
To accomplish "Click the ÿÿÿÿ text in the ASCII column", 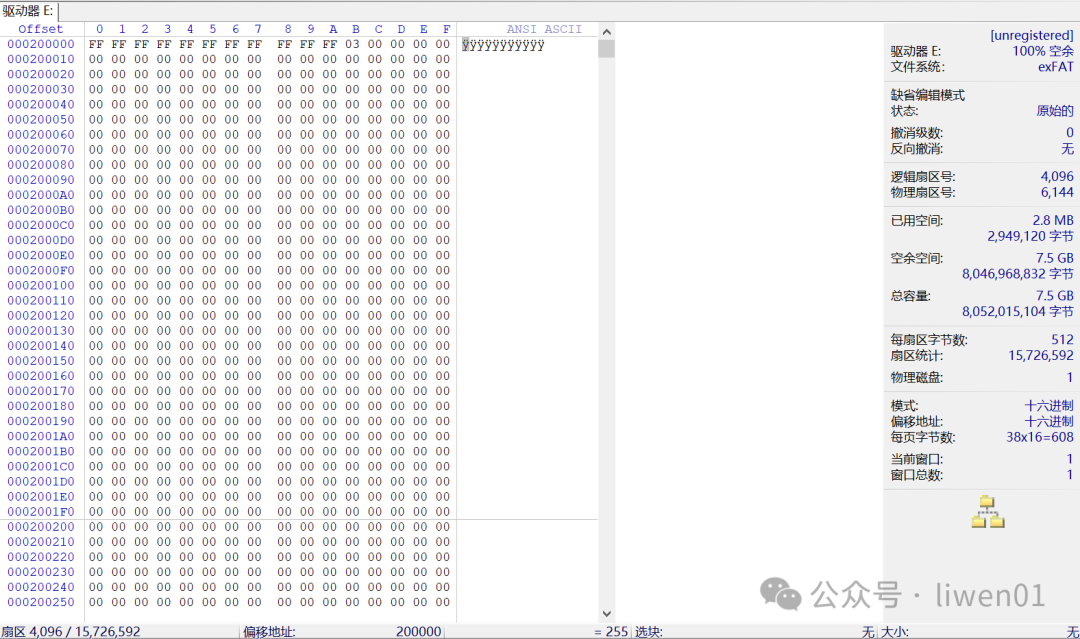I will (x=503, y=45).
